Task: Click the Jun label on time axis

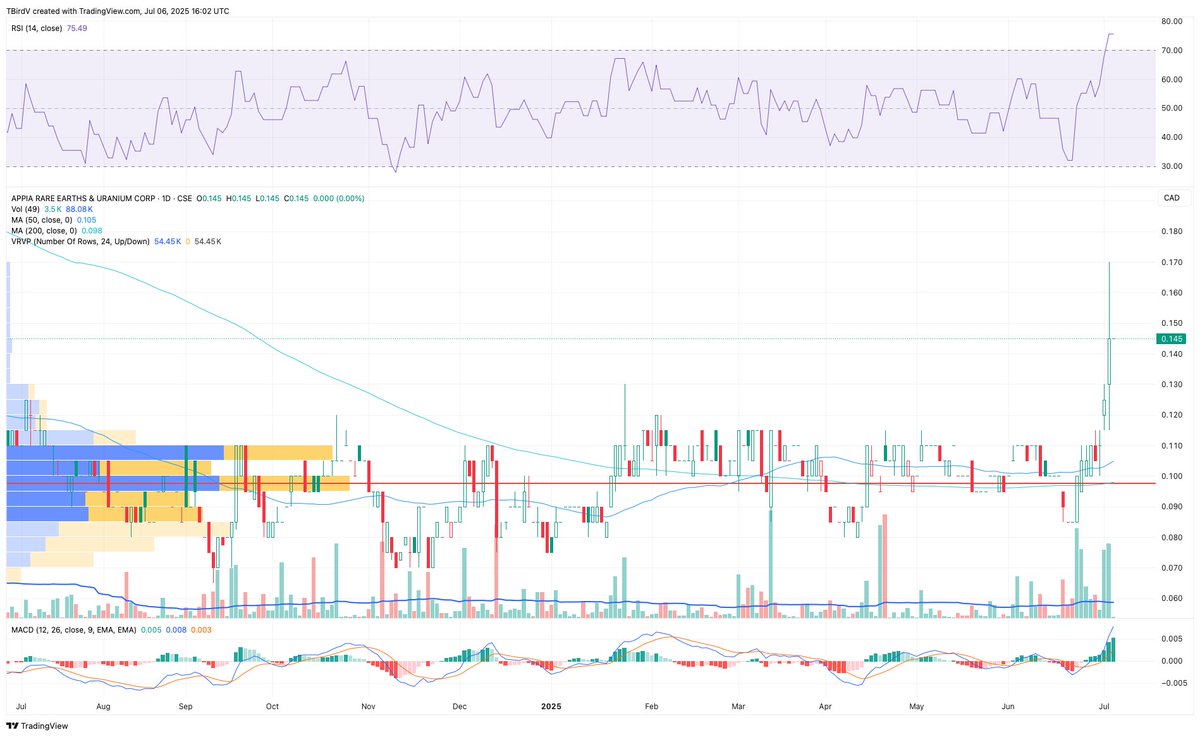Action: [x=1008, y=705]
